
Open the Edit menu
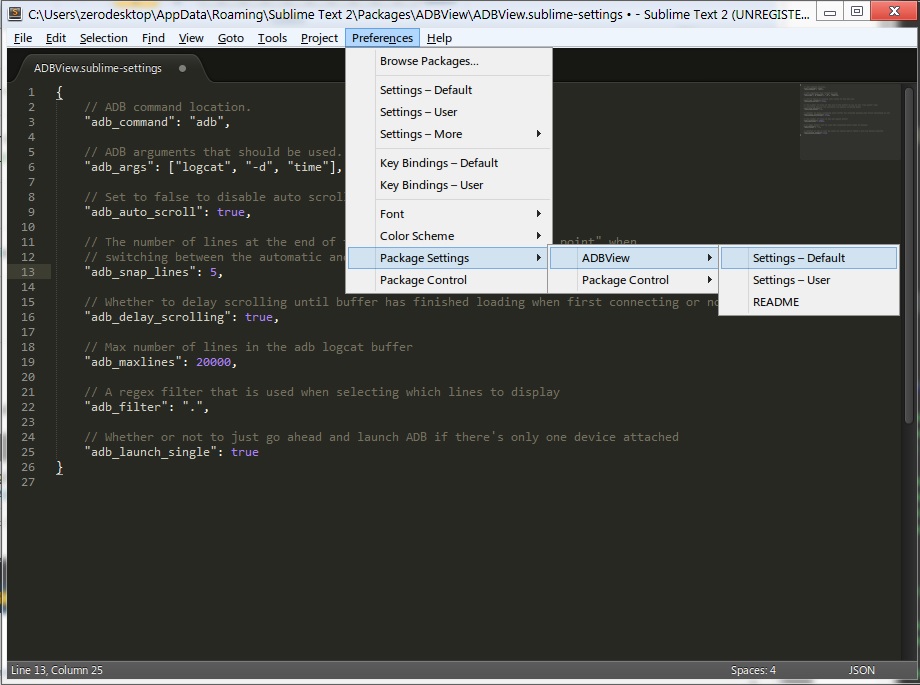tap(56, 38)
